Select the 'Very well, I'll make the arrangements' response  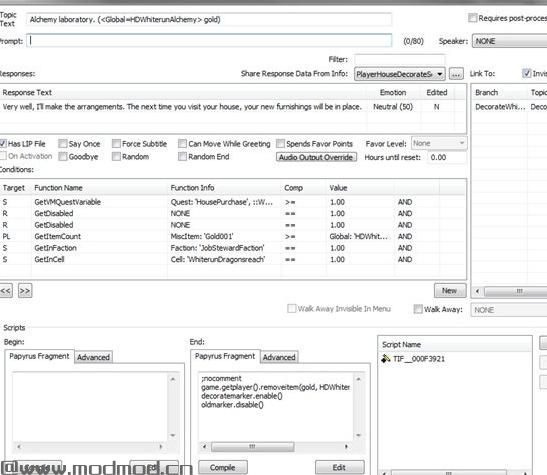pos(182,107)
